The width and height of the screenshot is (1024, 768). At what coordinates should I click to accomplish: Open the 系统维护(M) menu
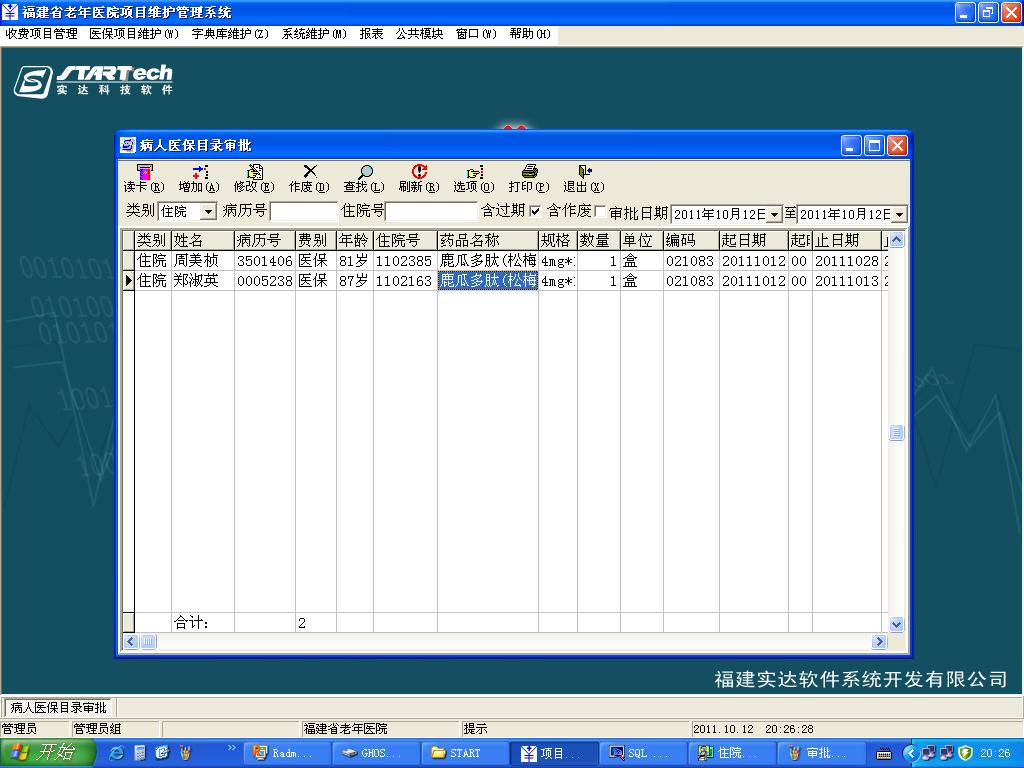tap(314, 34)
